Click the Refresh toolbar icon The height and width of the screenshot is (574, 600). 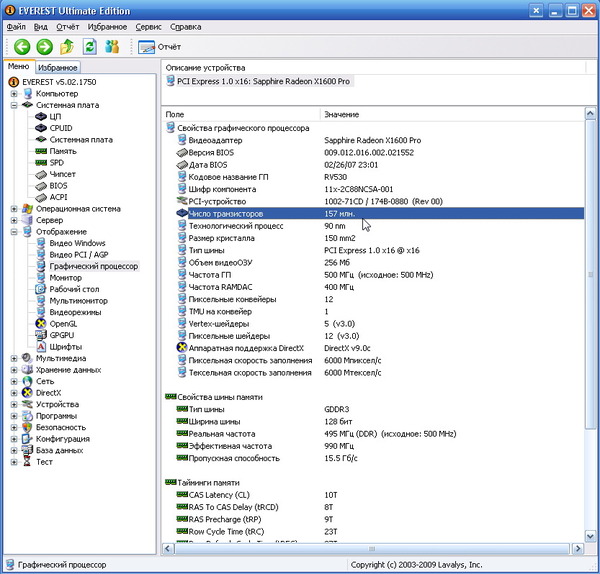[x=90, y=47]
